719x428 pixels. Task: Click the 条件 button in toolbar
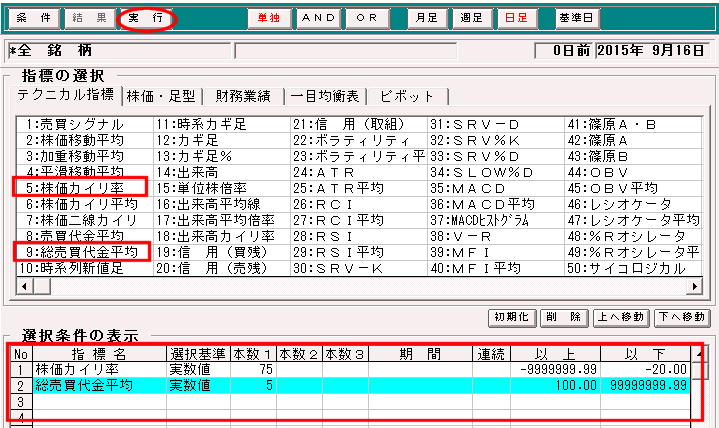[x=34, y=18]
